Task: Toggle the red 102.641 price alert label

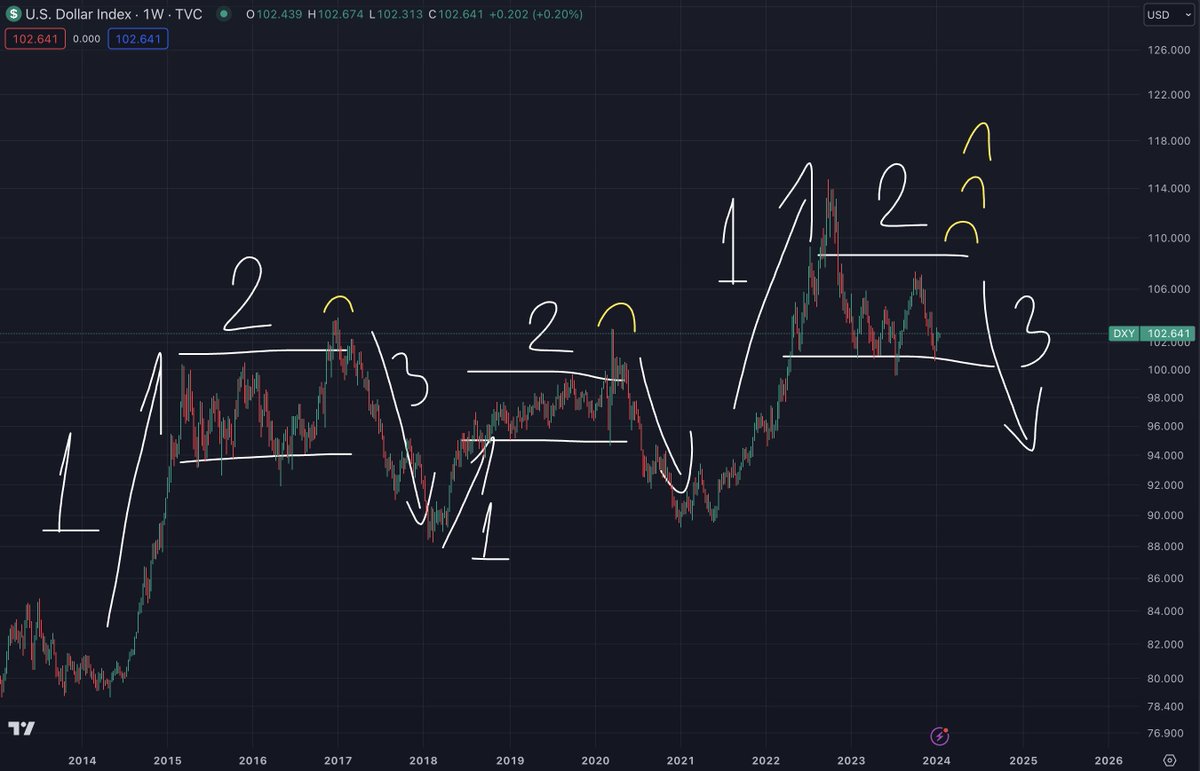Action: pyautogui.click(x=33, y=38)
